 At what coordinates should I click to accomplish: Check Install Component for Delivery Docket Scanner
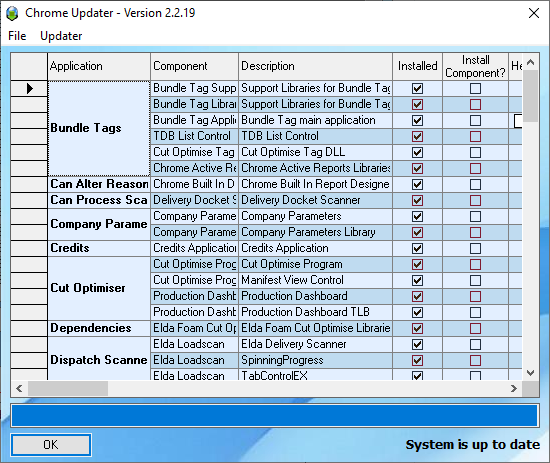point(475,200)
